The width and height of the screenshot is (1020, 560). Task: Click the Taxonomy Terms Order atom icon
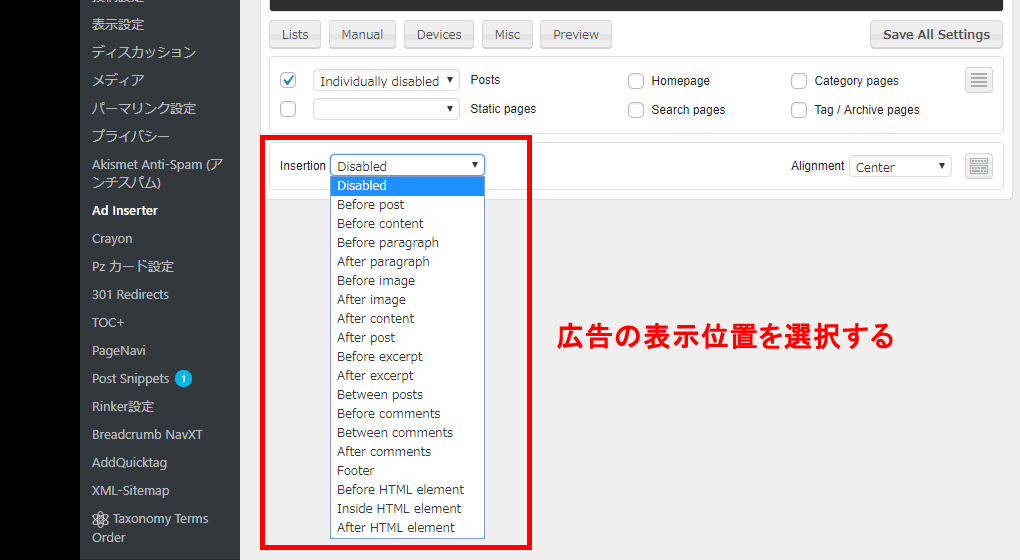(100, 519)
